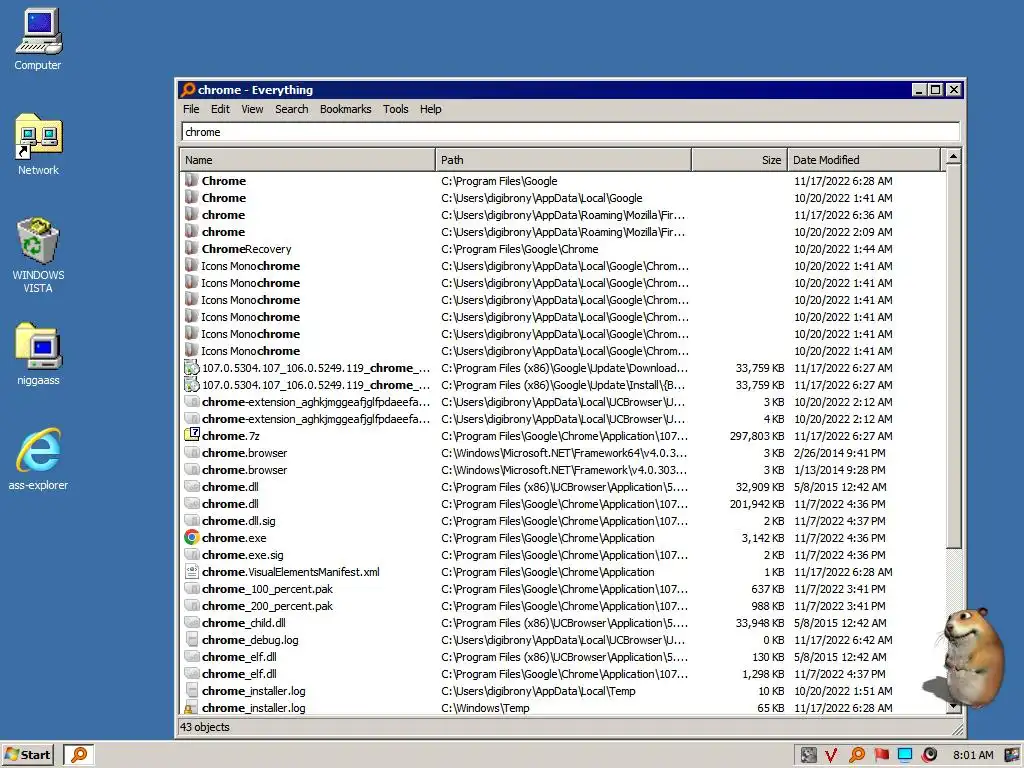This screenshot has width=1024, height=768.
Task: Select the chrome.exe Chrome logo icon
Action: pos(191,537)
